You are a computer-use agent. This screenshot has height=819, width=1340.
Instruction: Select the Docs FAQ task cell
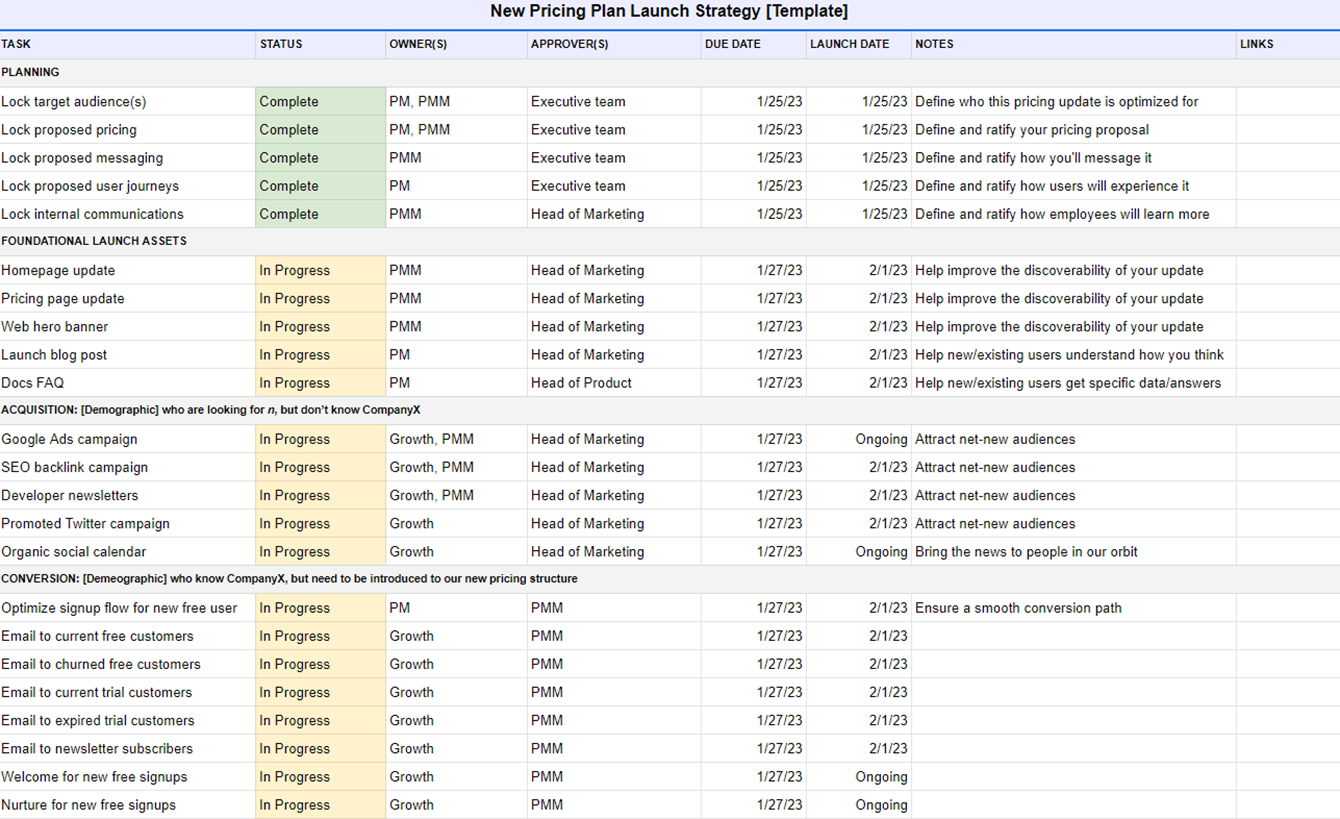click(128, 383)
